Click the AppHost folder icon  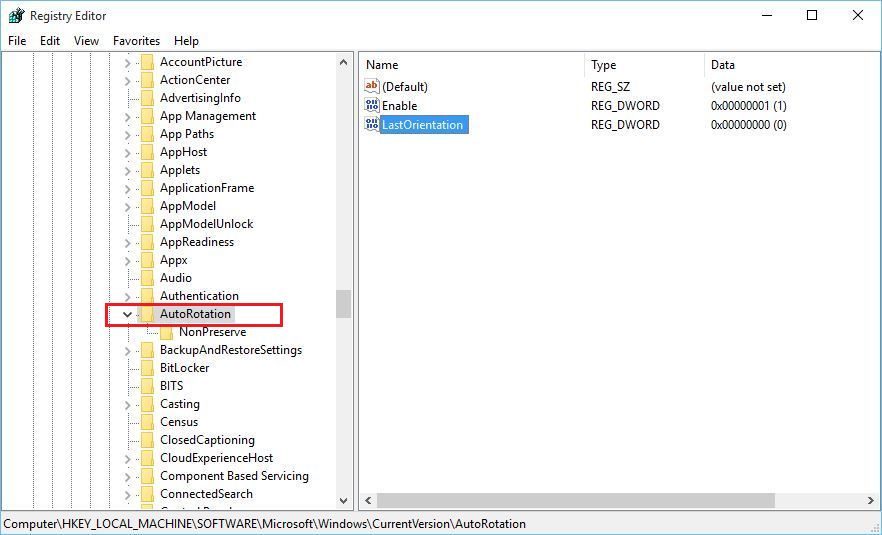click(x=147, y=152)
